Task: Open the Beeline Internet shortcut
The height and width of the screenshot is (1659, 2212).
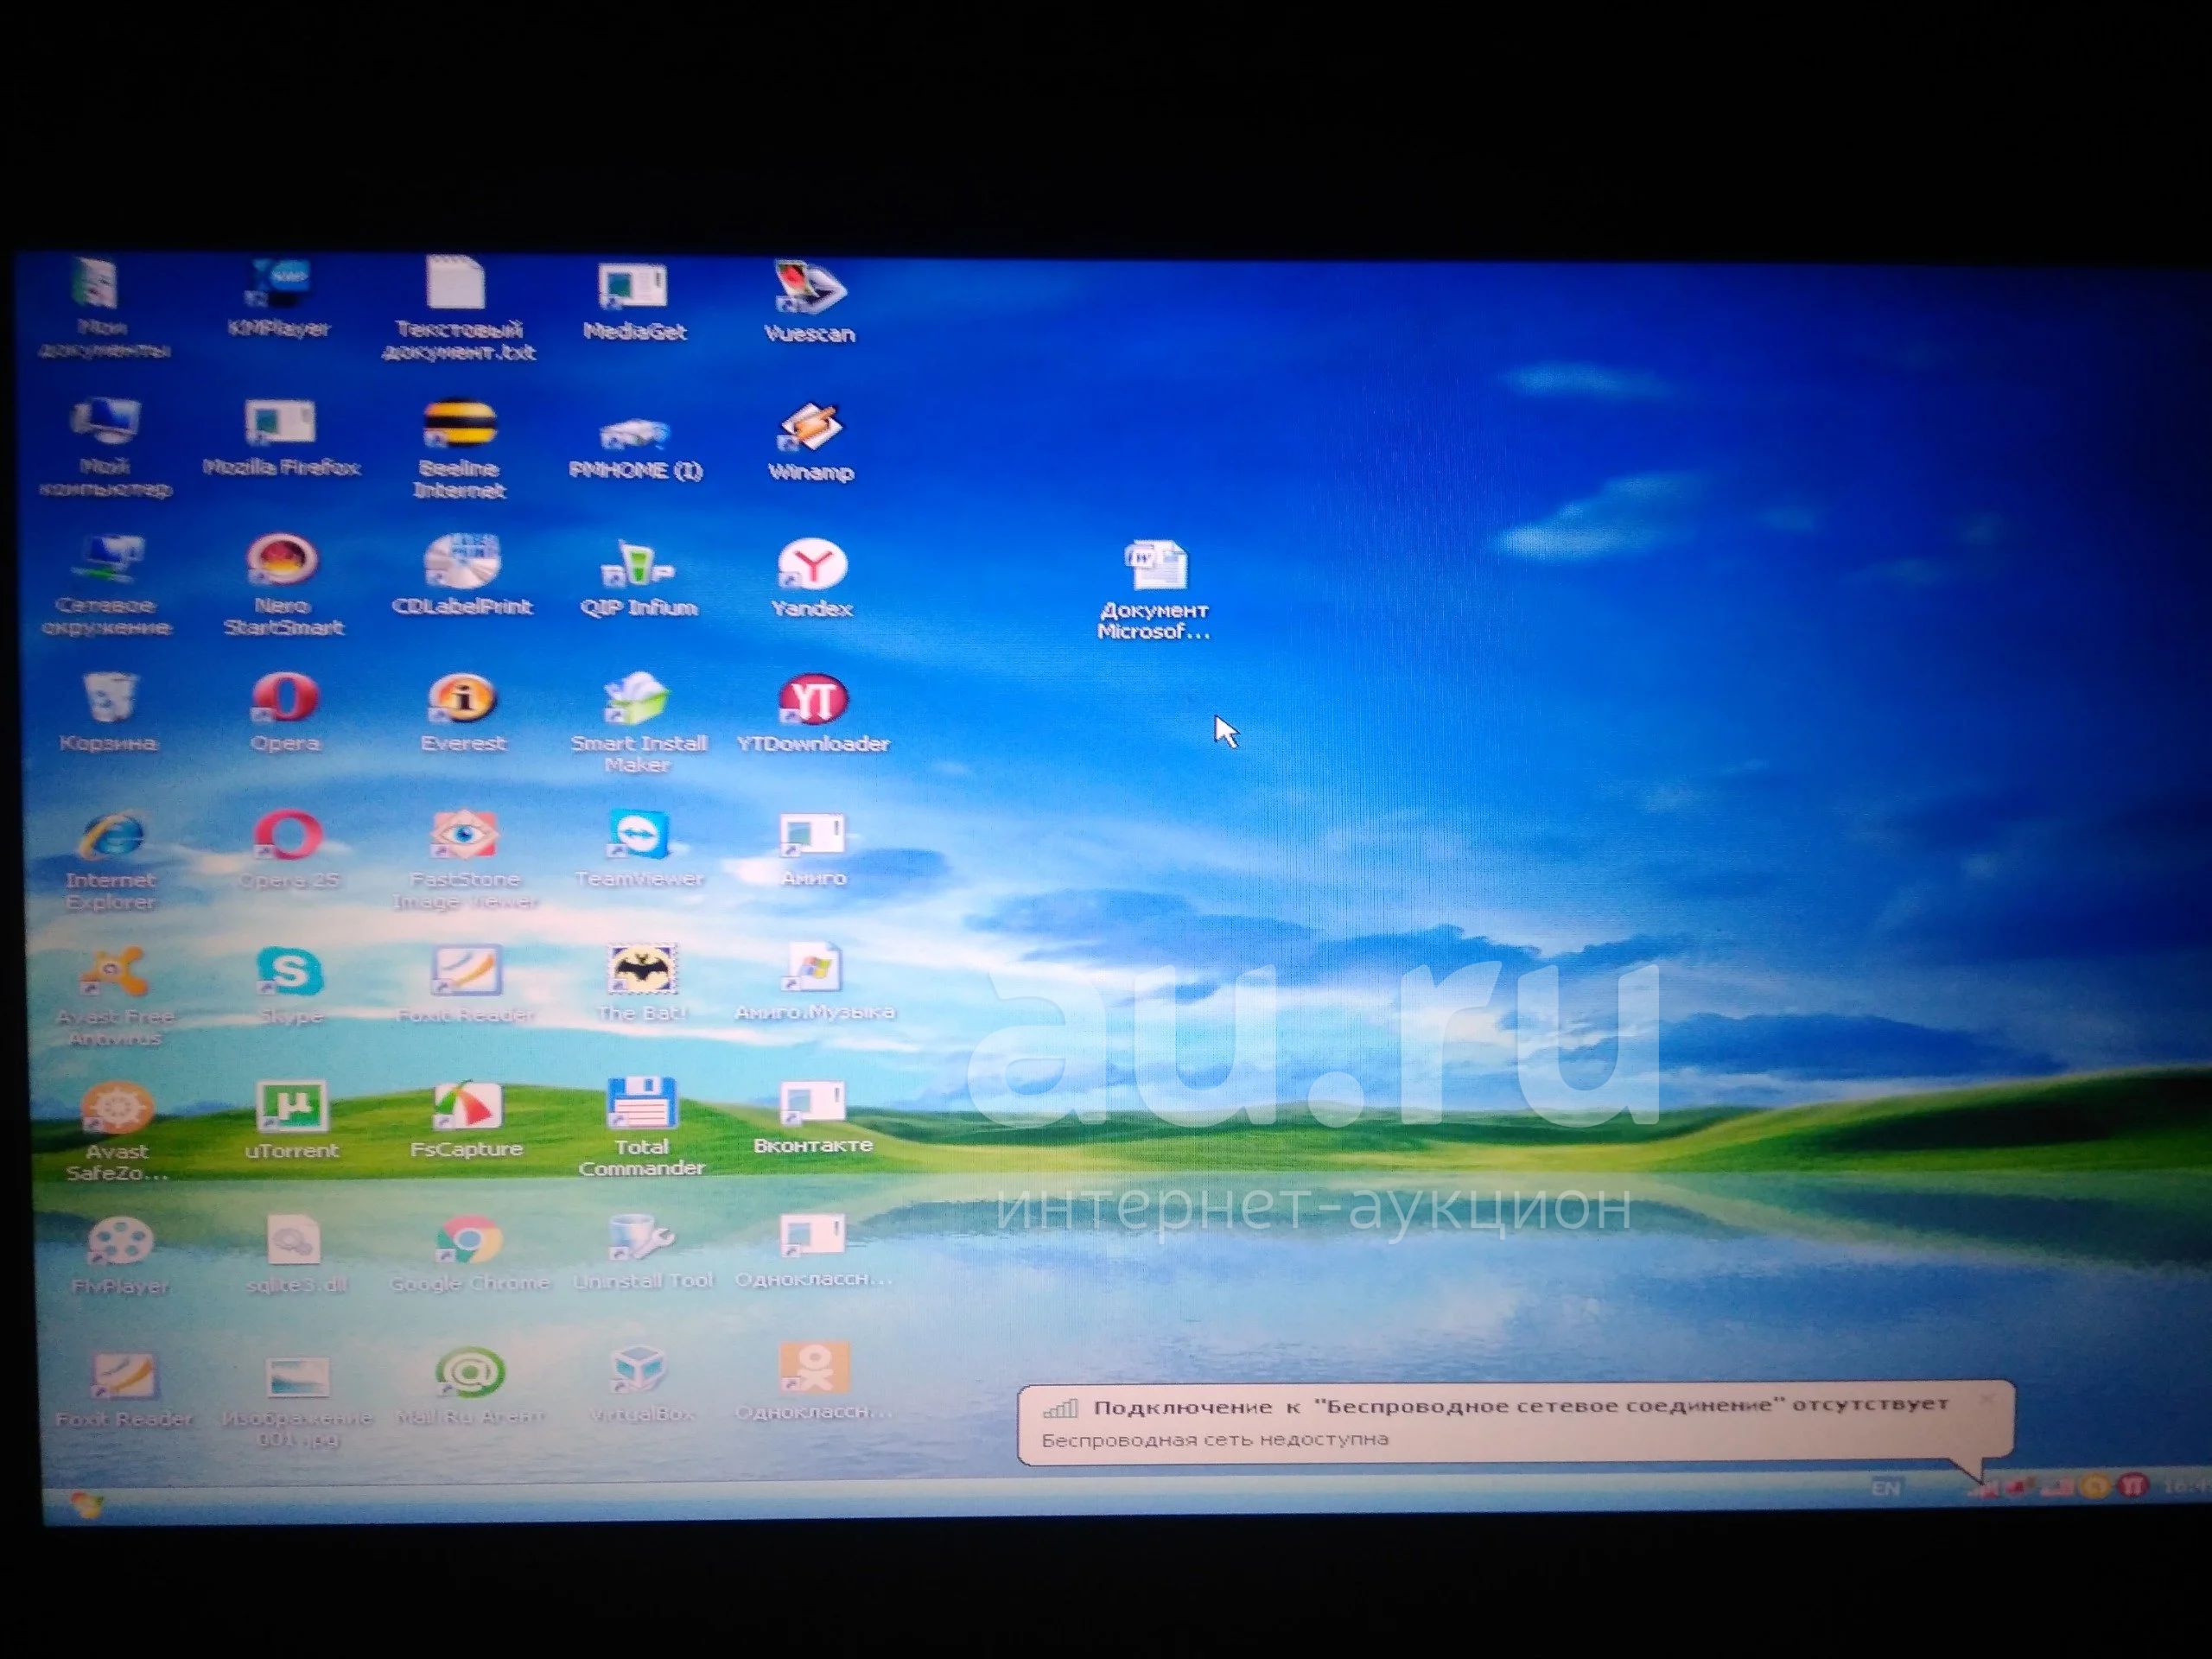Action: 459,449
